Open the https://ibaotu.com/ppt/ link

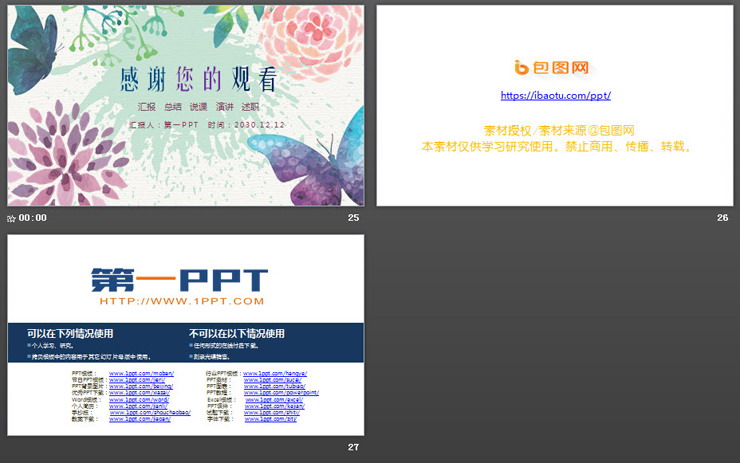point(555,96)
